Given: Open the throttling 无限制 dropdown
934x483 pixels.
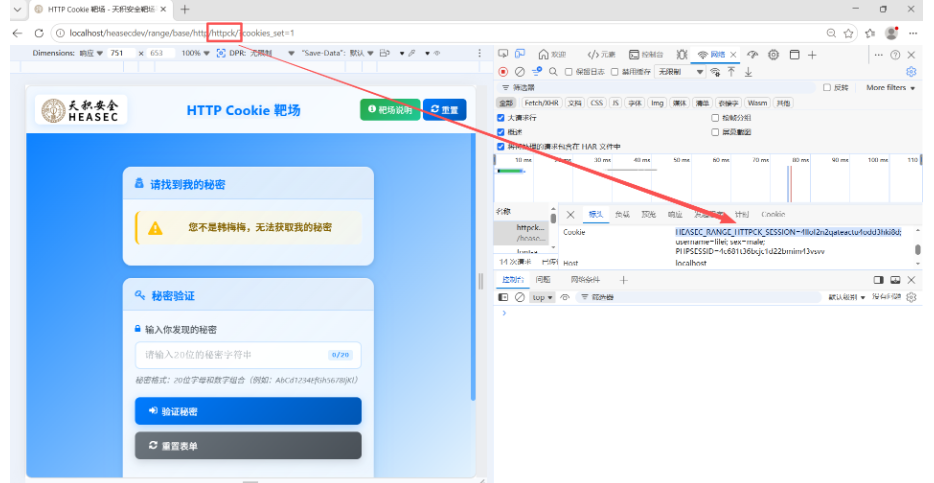Looking at the screenshot, I should 680,71.
